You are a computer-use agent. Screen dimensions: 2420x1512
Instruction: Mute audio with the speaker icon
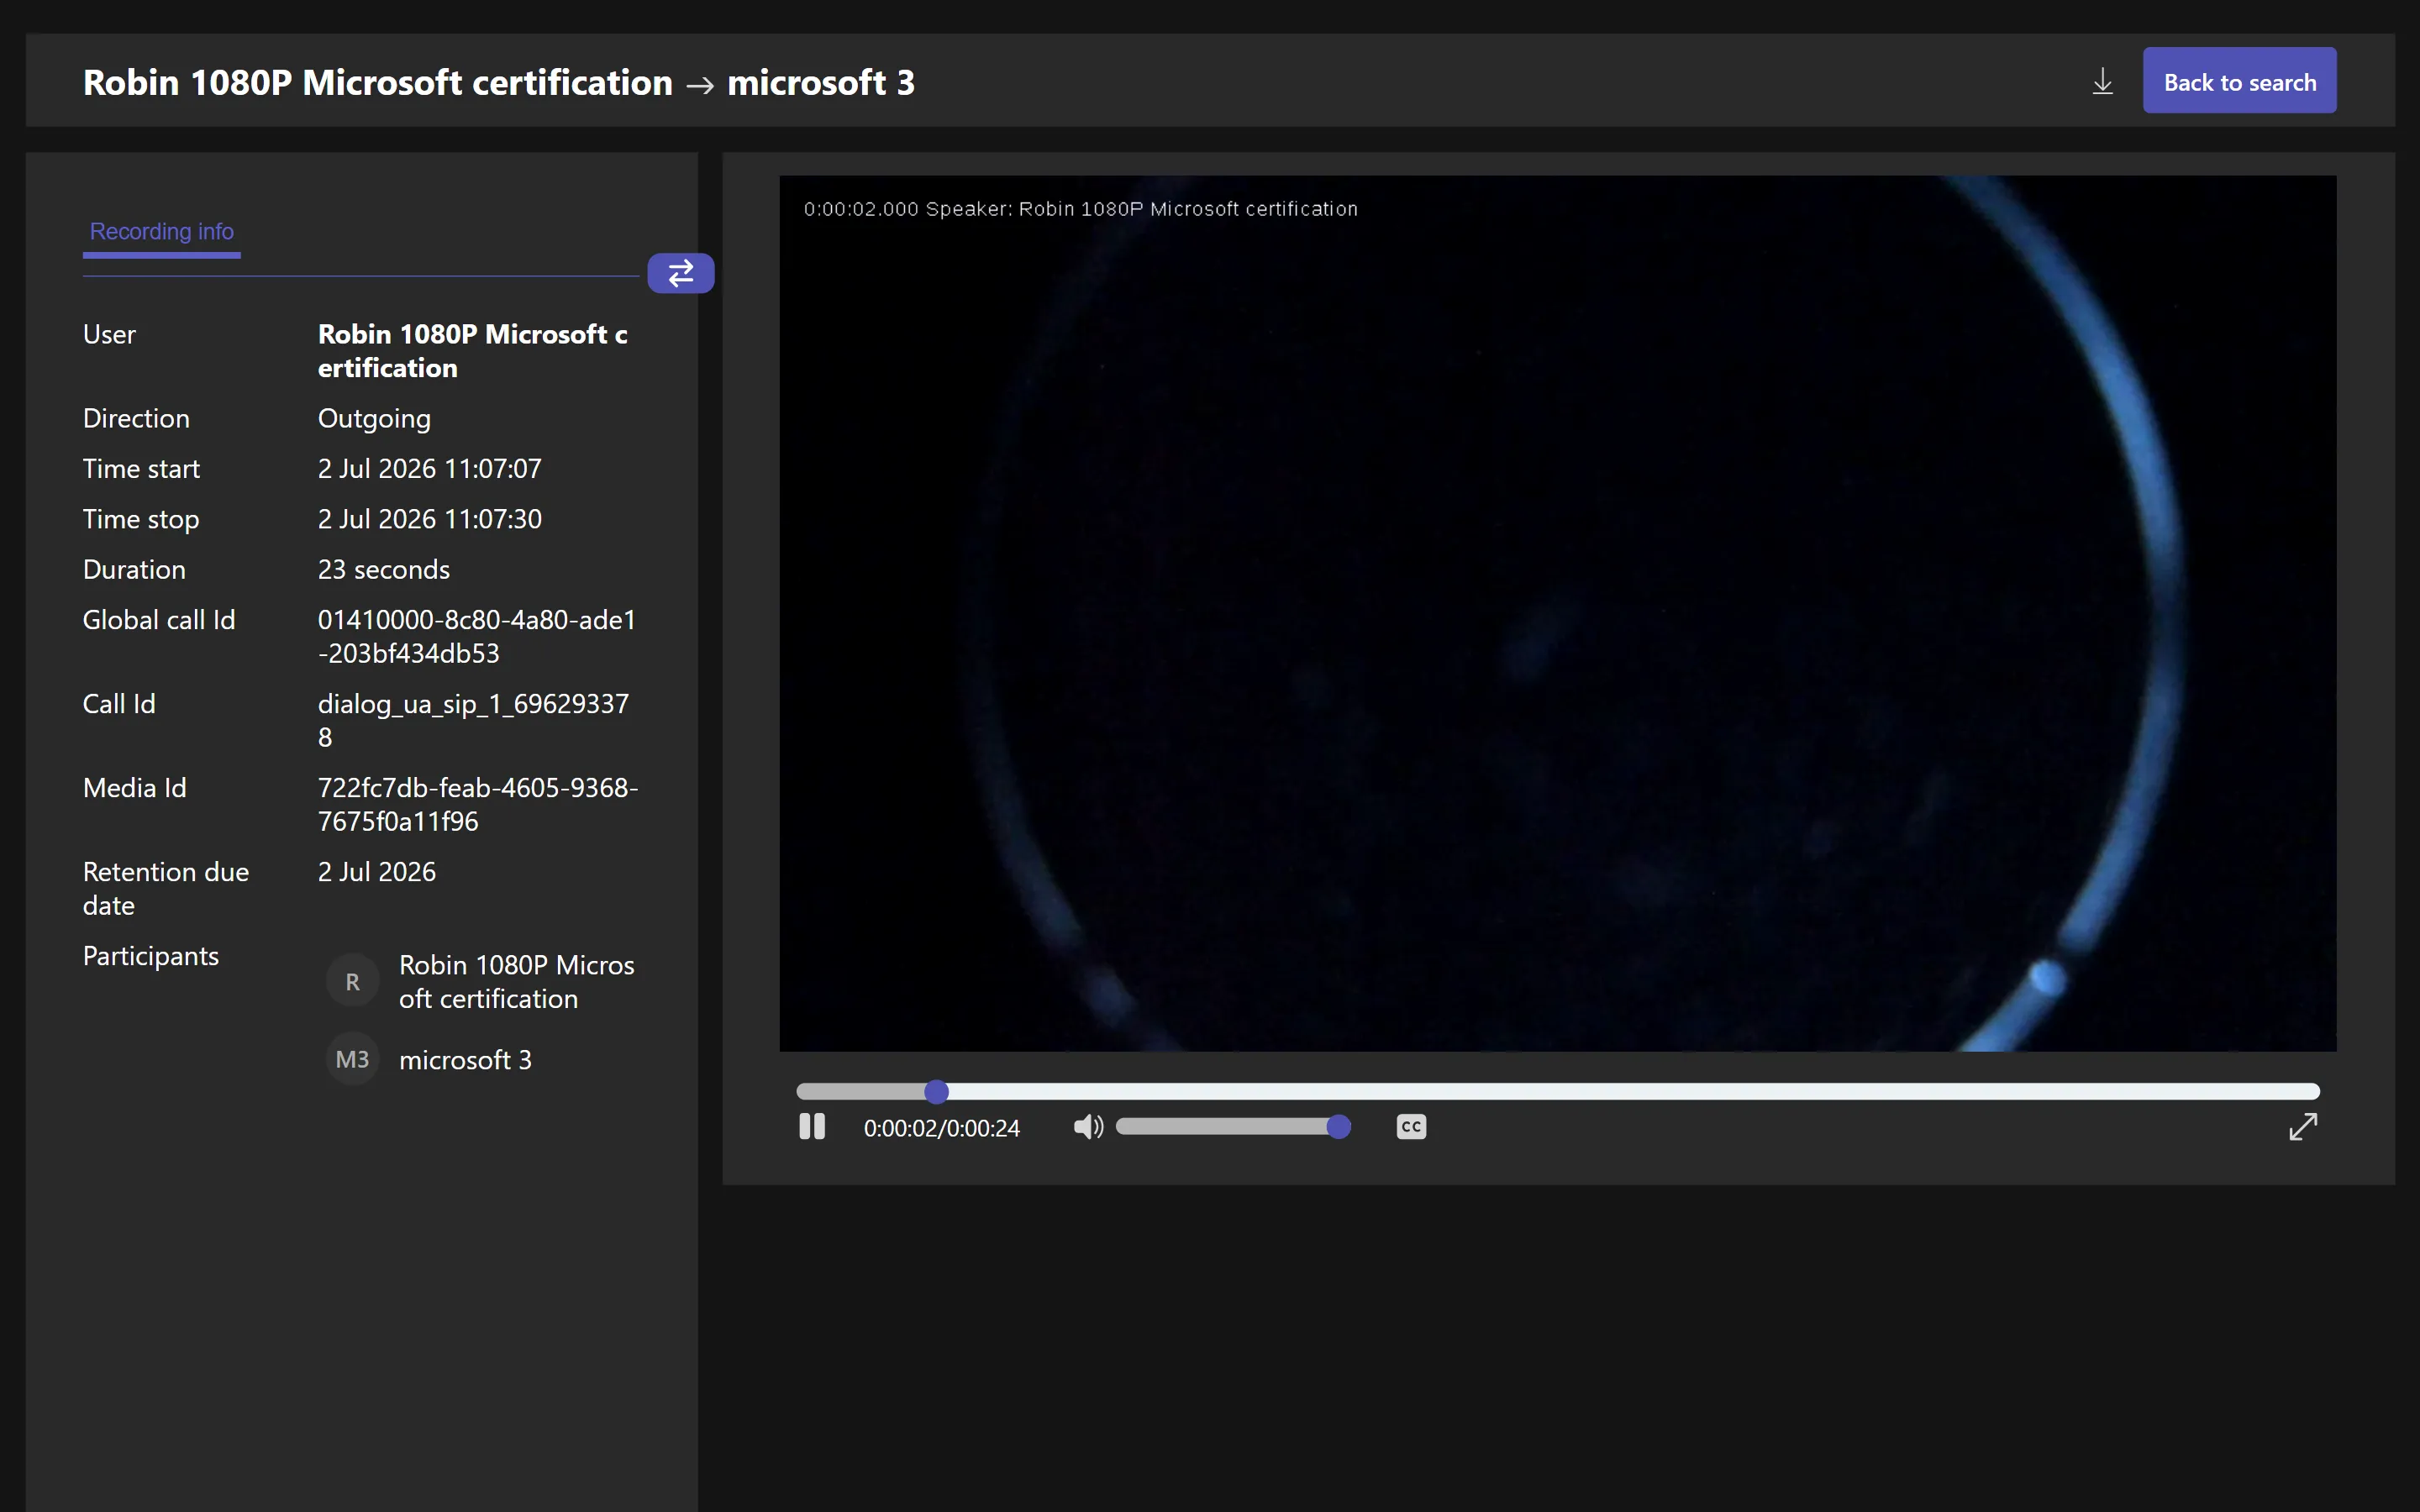1088,1127
